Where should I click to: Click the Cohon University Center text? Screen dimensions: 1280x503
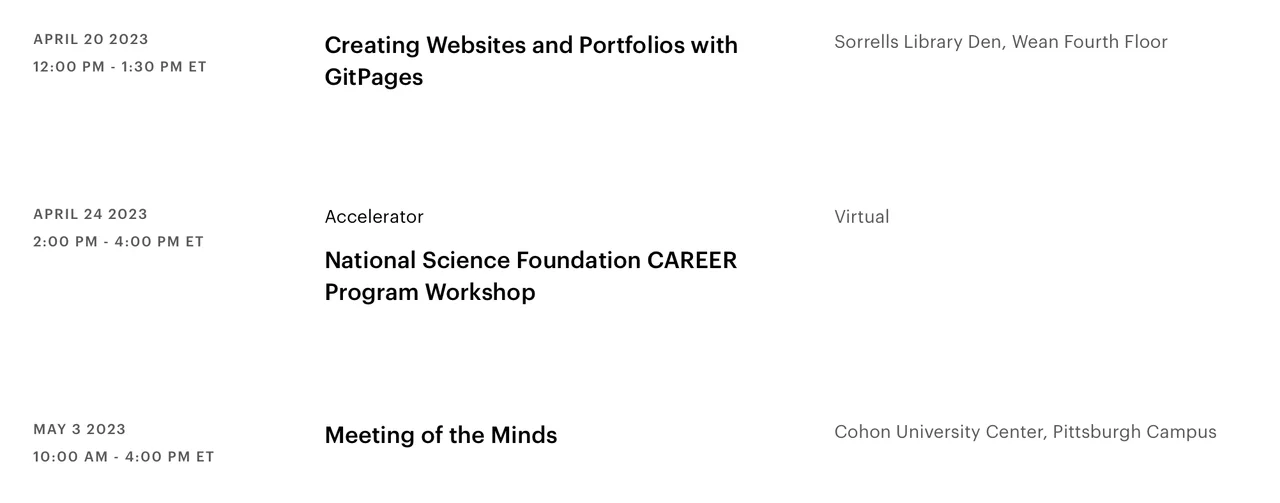(x=939, y=432)
